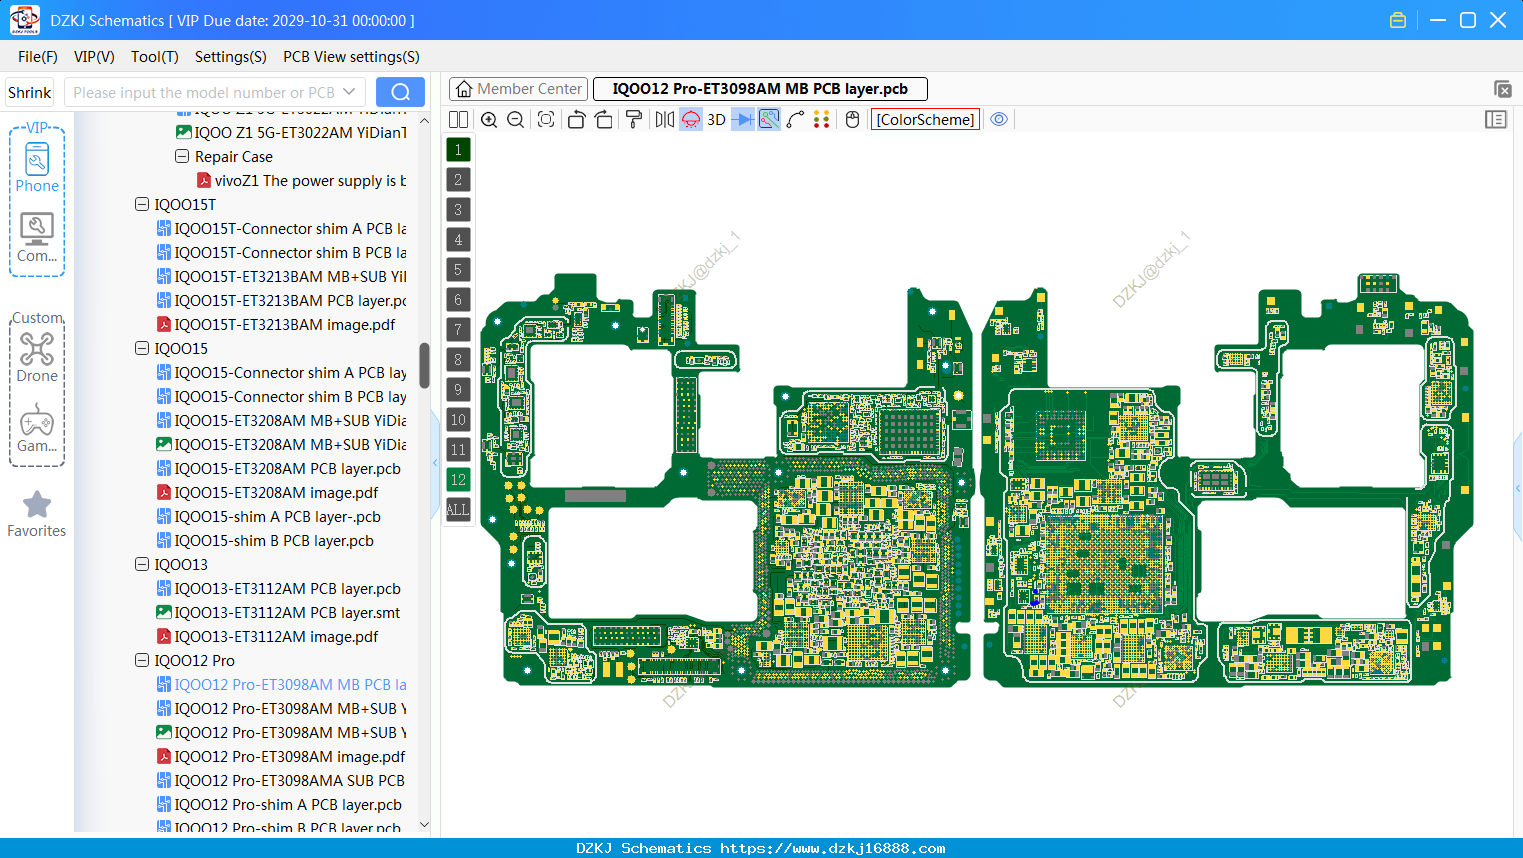Screen dimensions: 1523x858
Task: Click the DZKJ app logo icon
Action: click(24, 20)
